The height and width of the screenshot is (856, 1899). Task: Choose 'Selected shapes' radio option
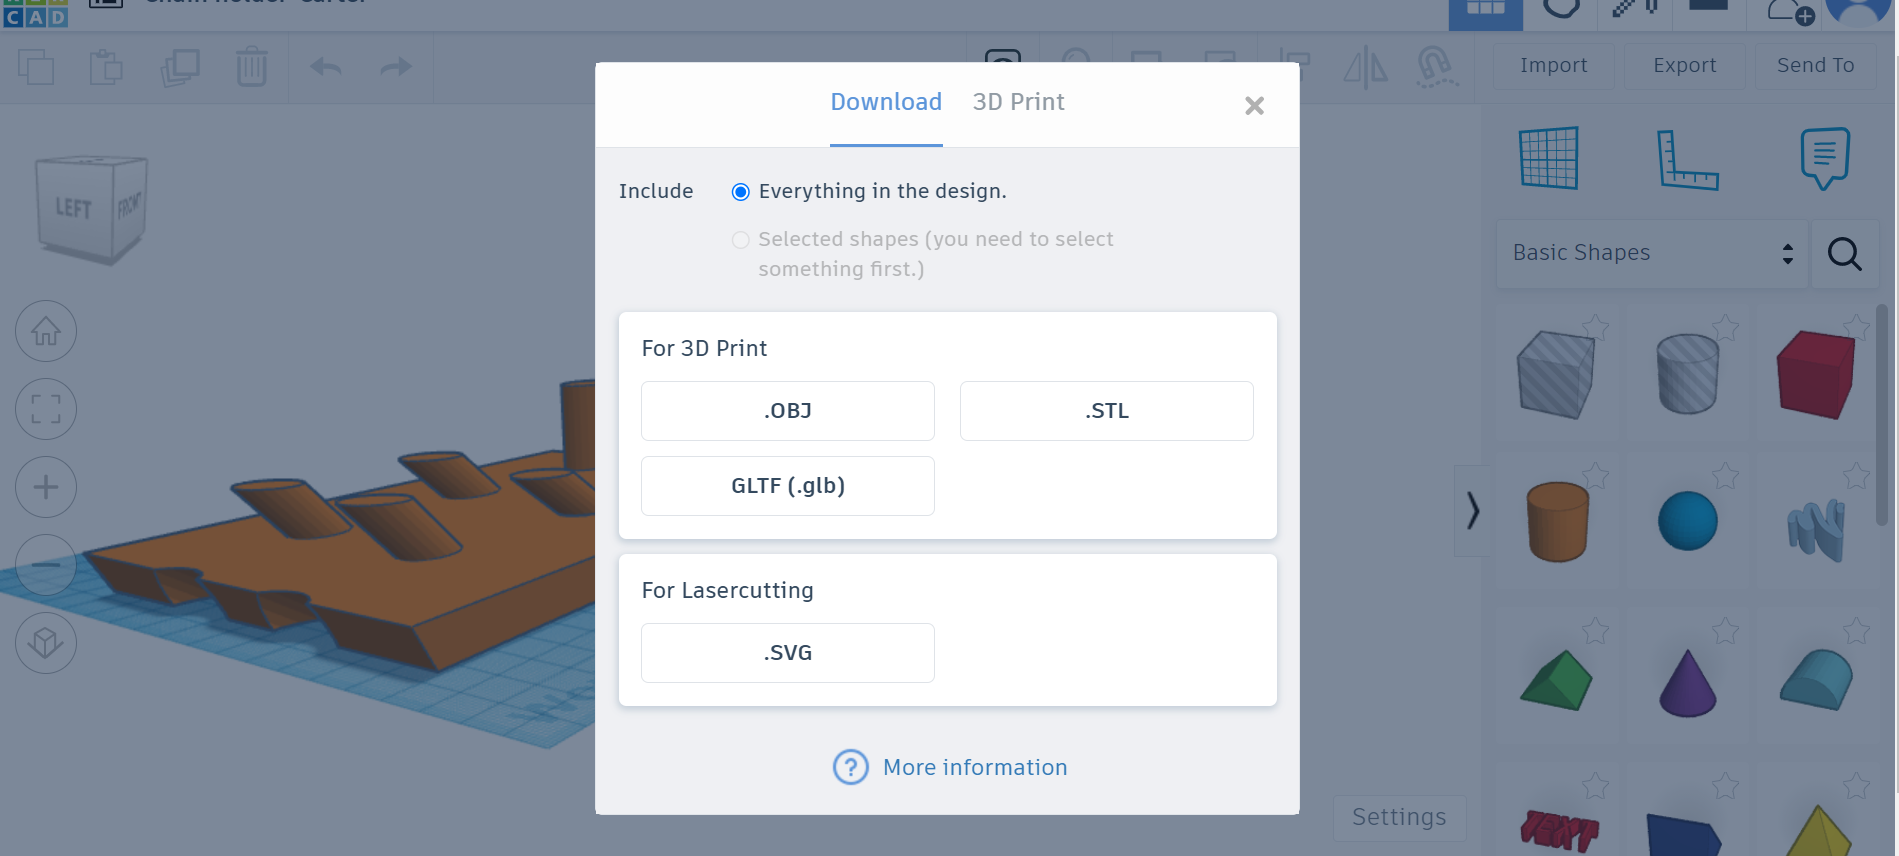[x=741, y=240]
